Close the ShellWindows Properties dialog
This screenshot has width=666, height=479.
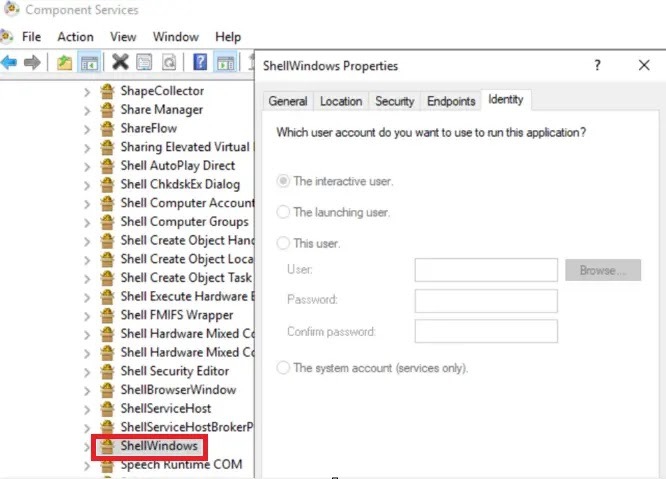coord(644,65)
